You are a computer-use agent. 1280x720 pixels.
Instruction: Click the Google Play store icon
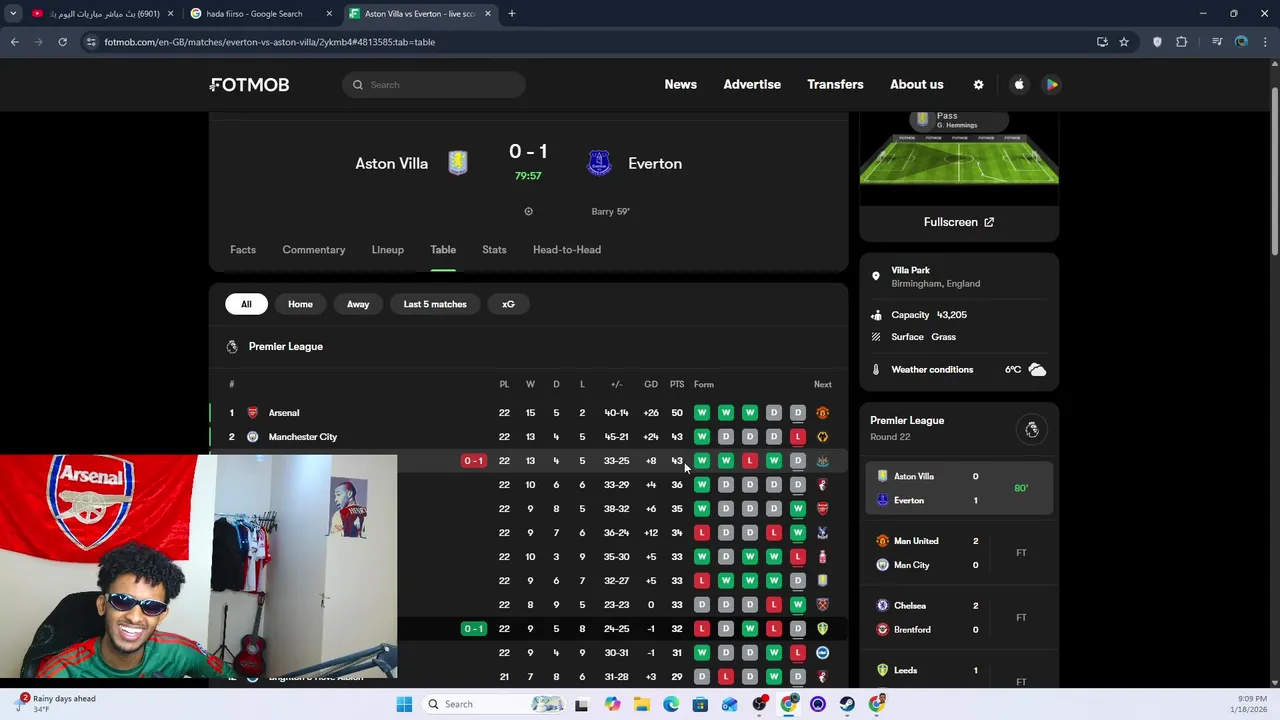(x=1052, y=85)
